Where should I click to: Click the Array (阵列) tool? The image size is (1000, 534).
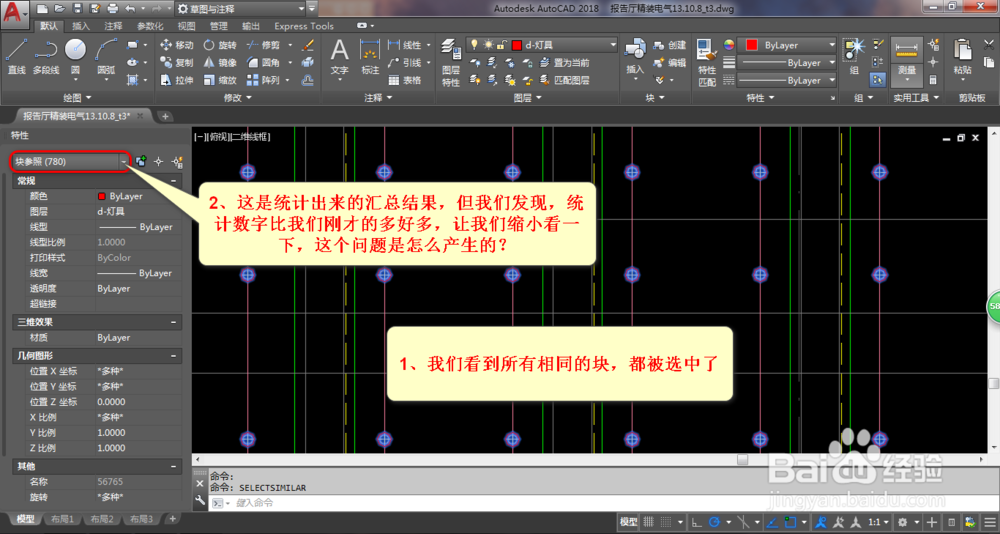click(x=263, y=80)
